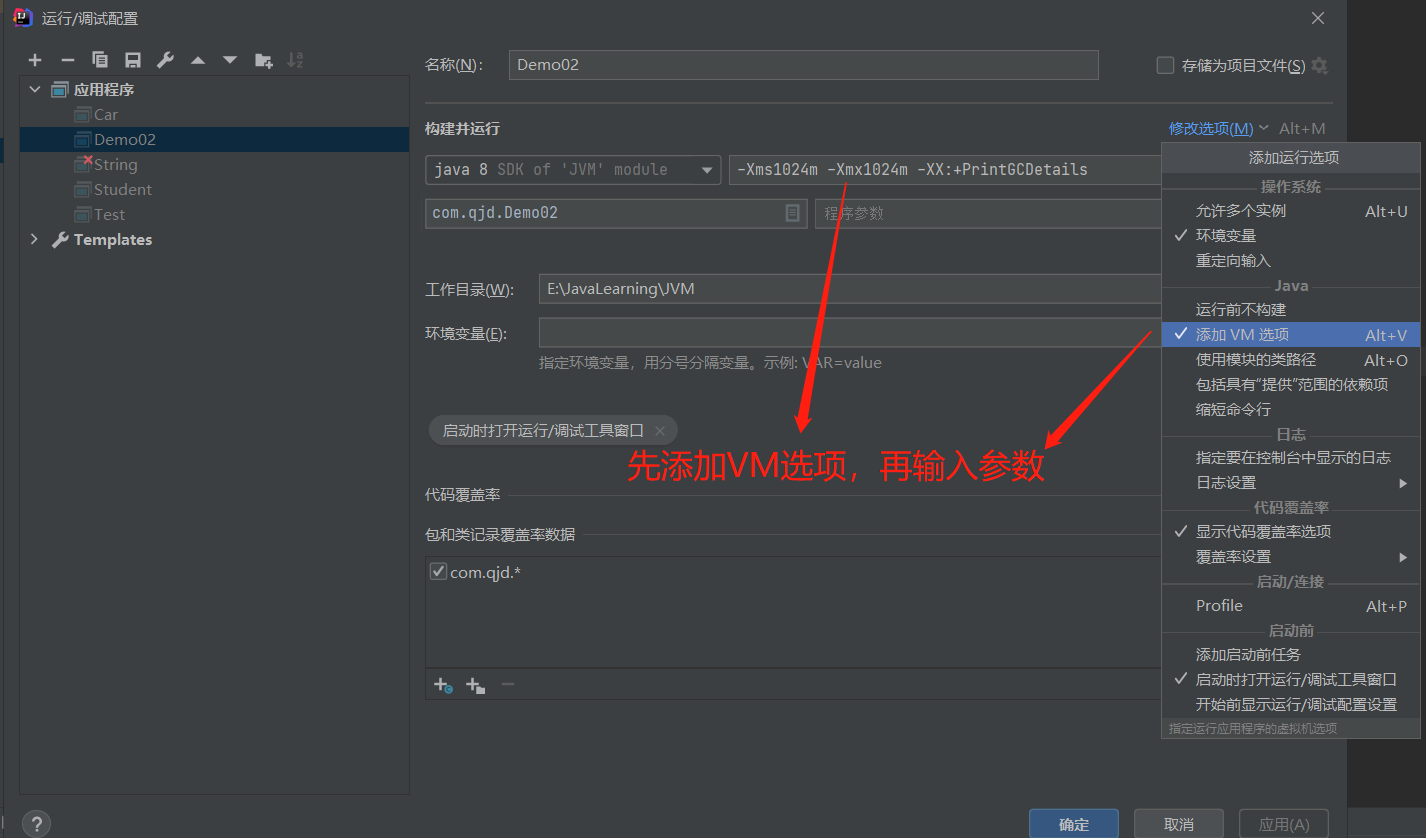The image size is (1426, 838).
Task: Select 使用模块的类路径 menu option
Action: pos(1291,360)
